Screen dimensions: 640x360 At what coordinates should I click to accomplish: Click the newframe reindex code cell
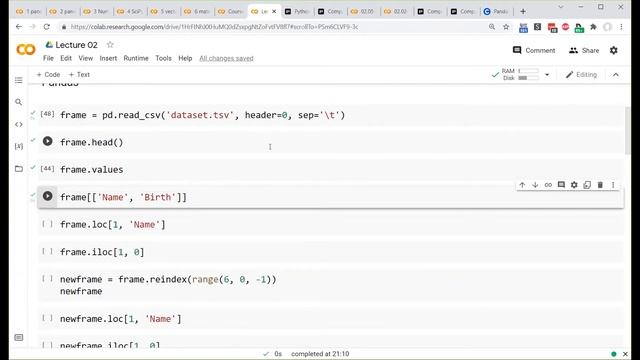coord(331,285)
